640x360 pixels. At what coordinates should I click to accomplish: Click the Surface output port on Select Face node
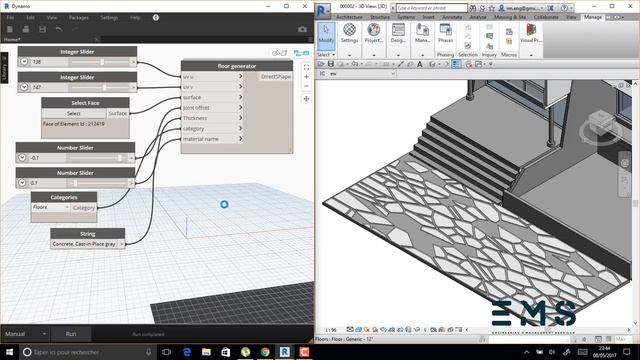(118, 113)
